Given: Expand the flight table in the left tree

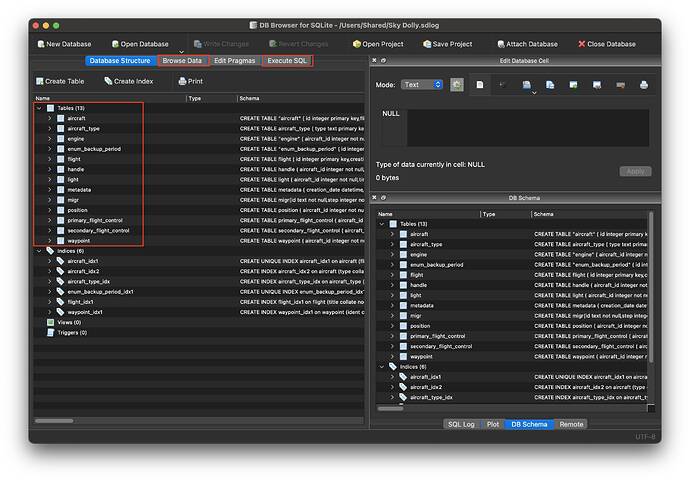Looking at the screenshot, I should coord(50,159).
